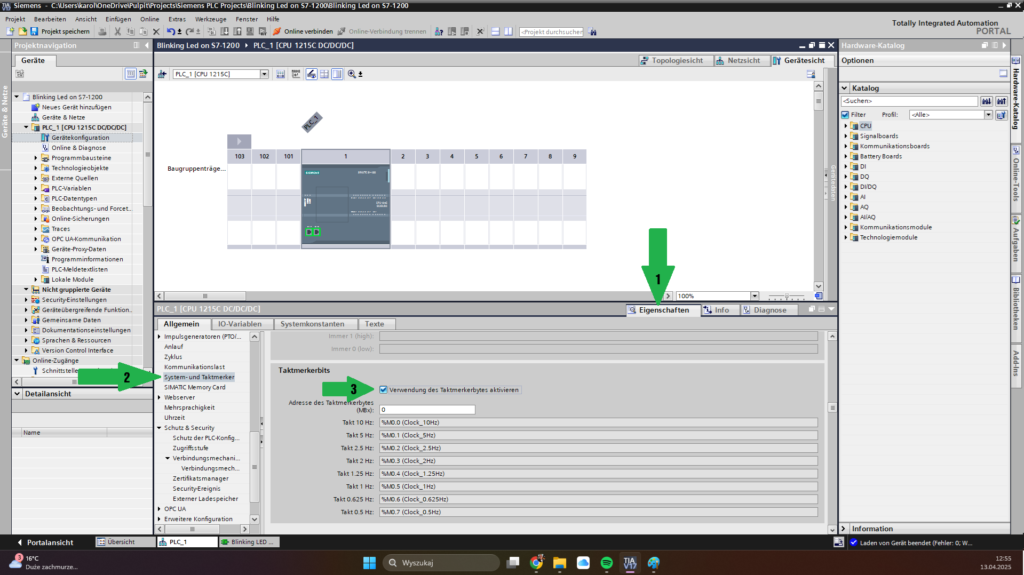Open the Projekt menu
This screenshot has width=1024, height=575.
pyautogui.click(x=15, y=19)
